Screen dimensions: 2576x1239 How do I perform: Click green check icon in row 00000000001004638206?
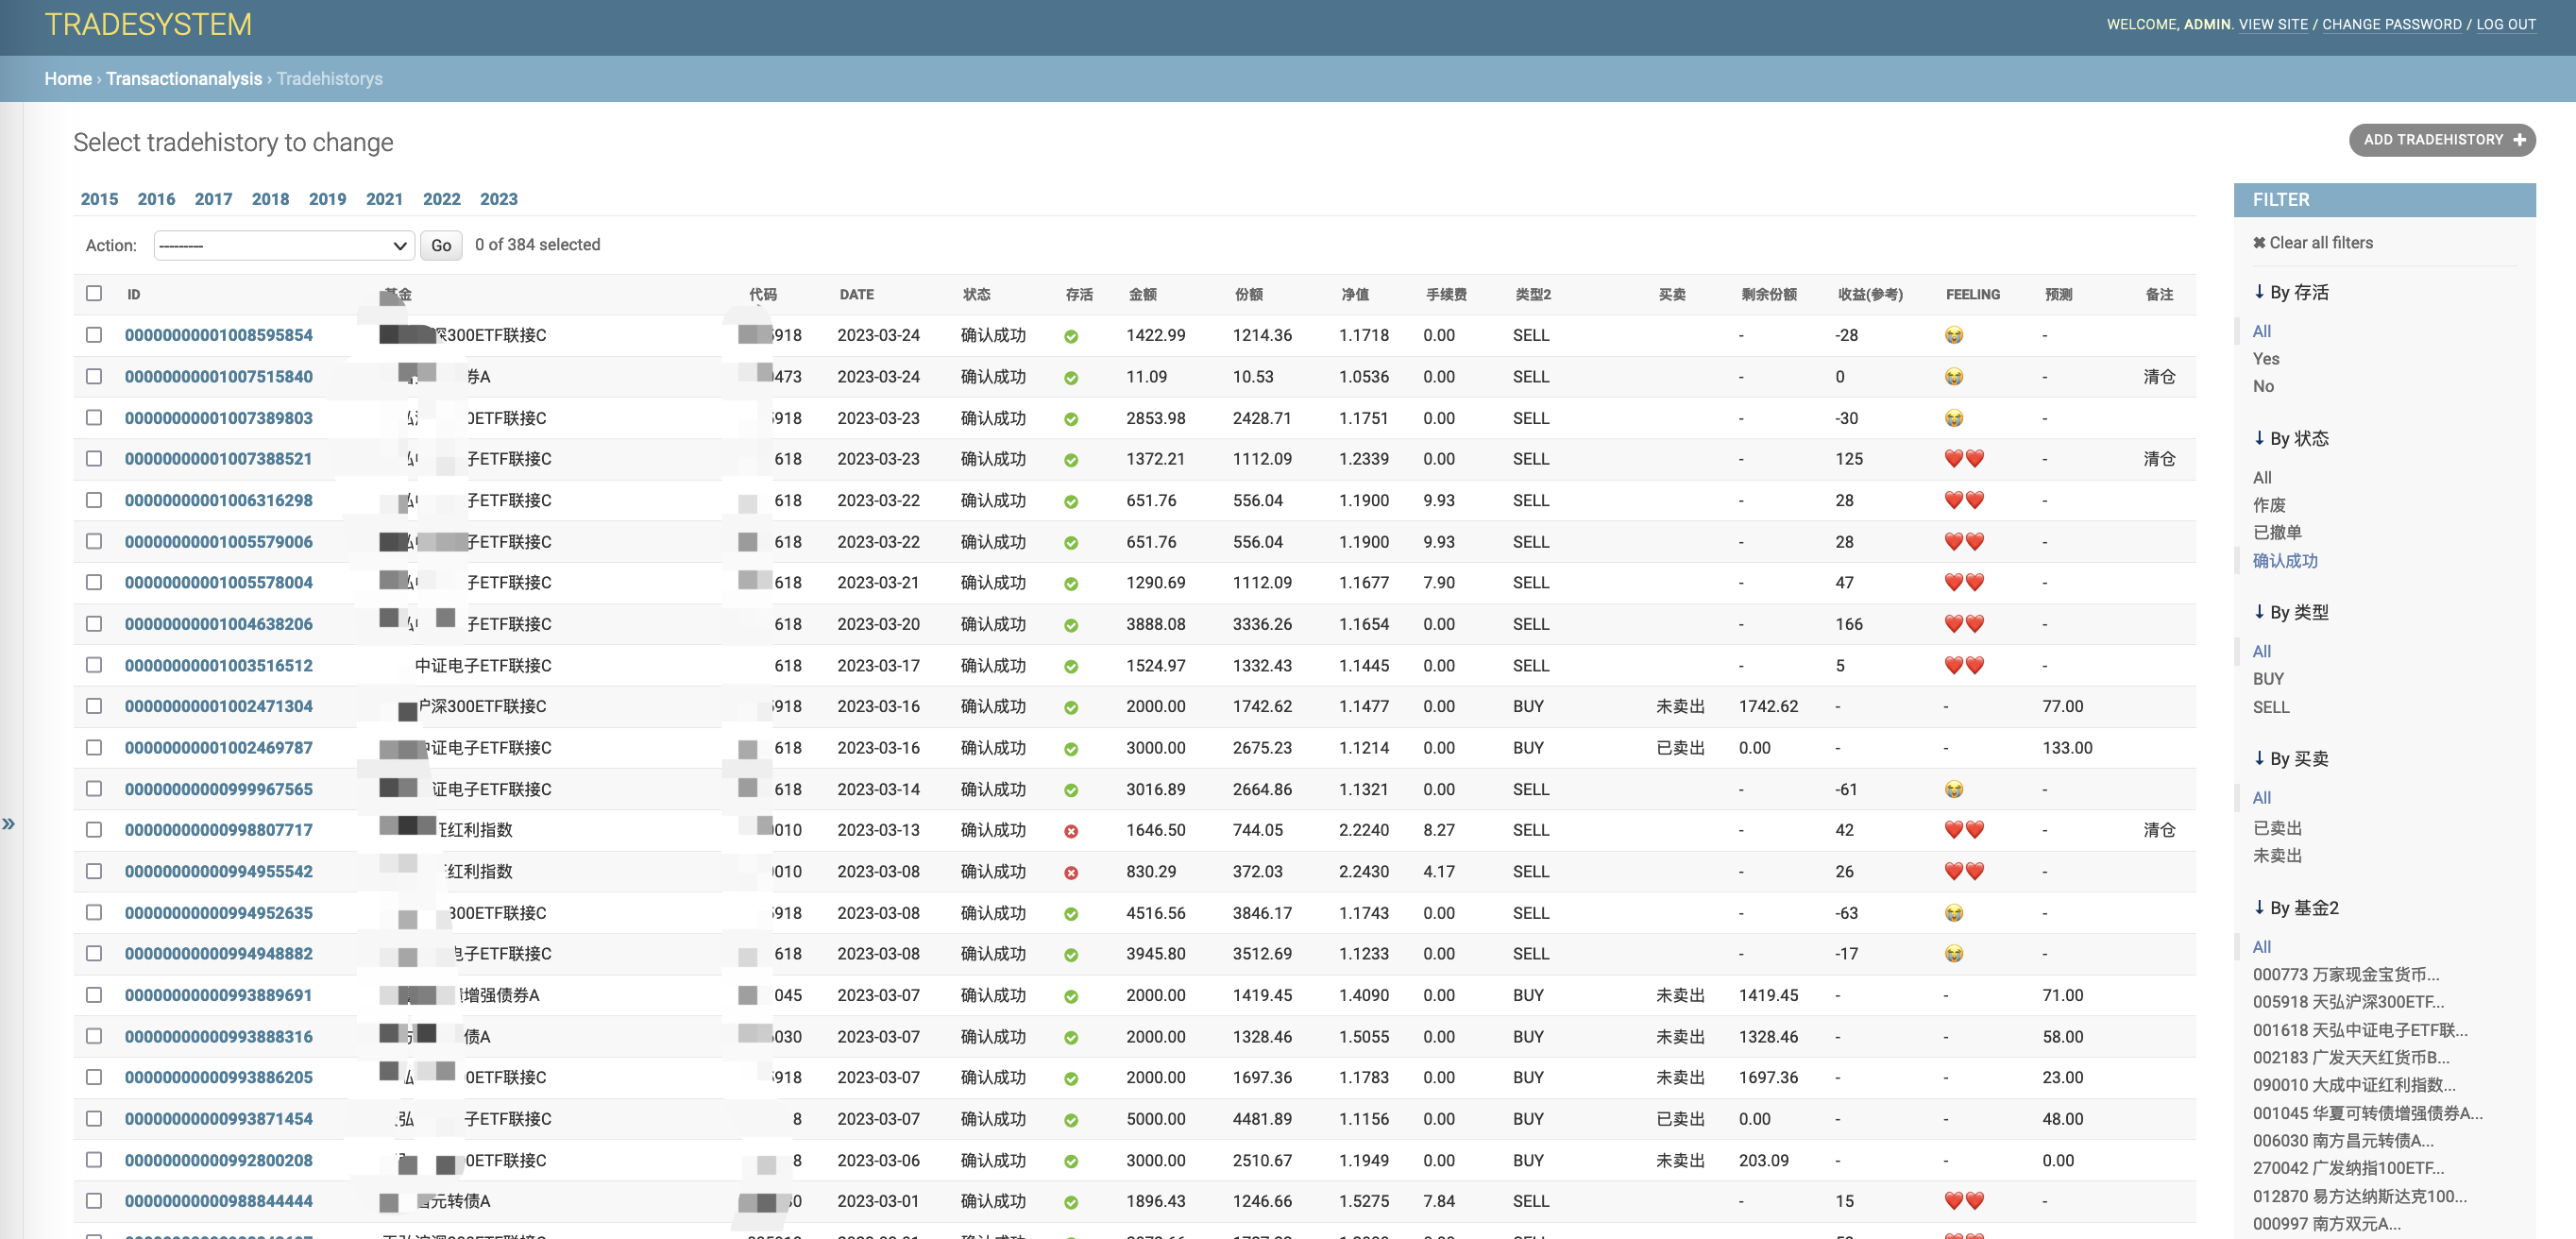pos(1071,625)
